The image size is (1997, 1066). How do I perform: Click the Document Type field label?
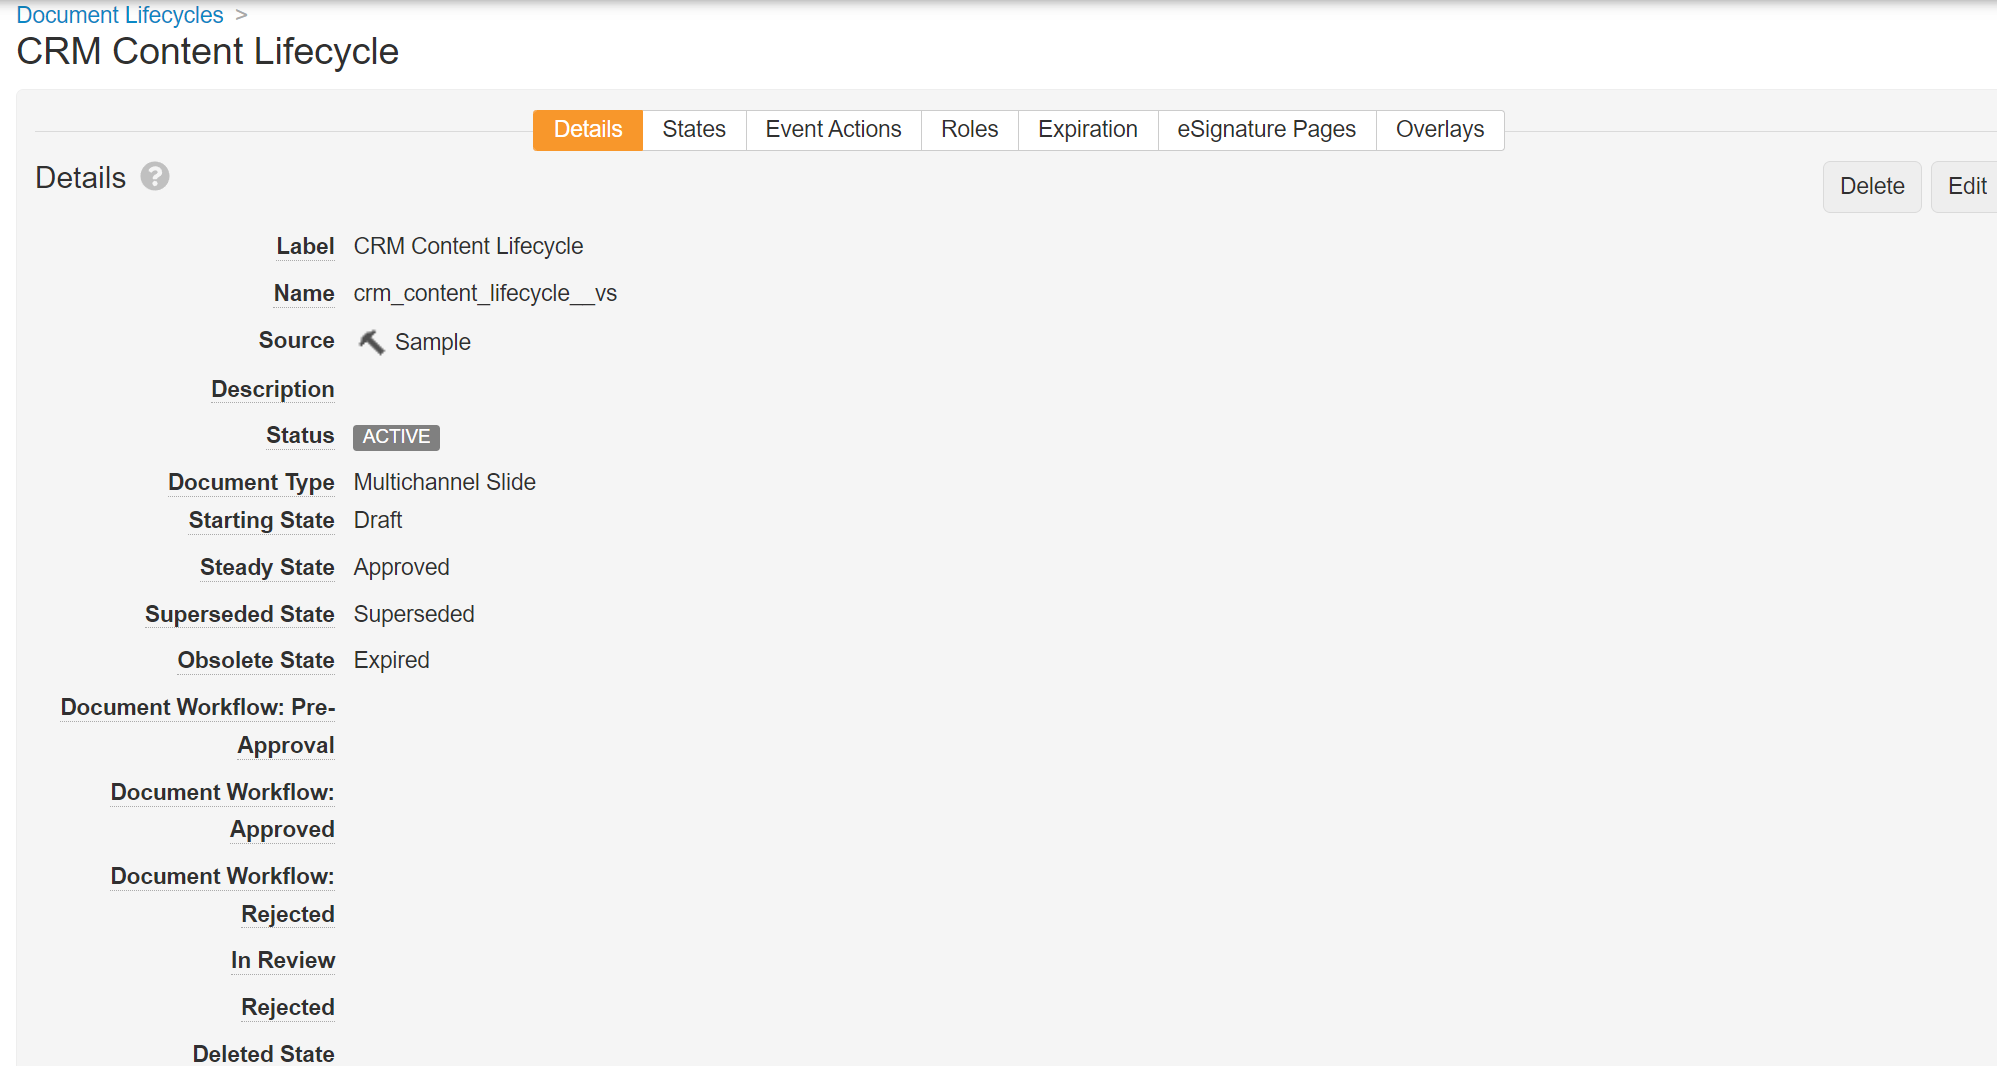(251, 482)
